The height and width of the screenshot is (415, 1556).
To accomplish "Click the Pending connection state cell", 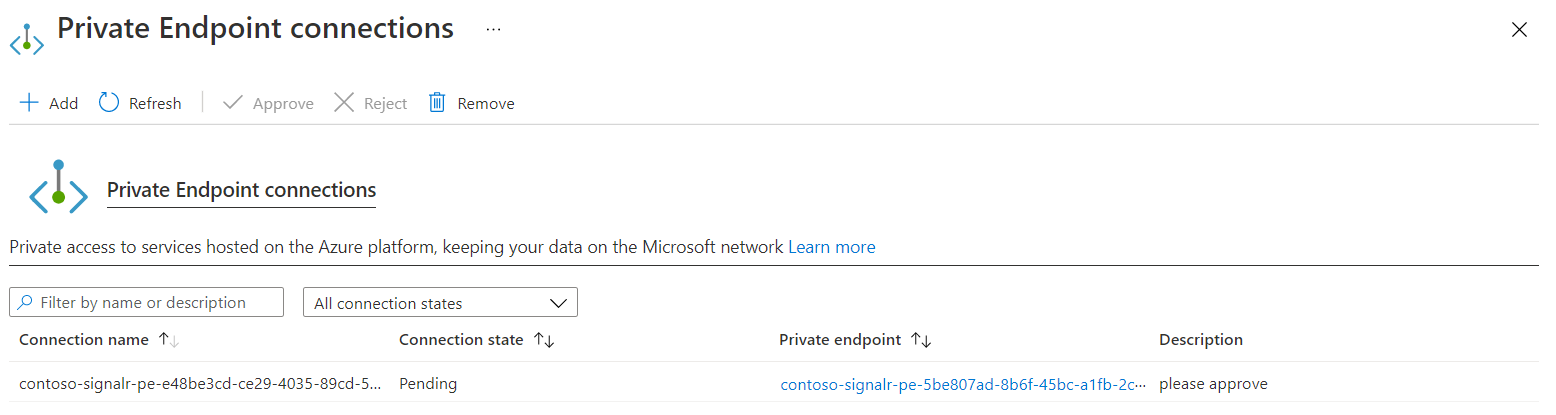I will tap(428, 384).
